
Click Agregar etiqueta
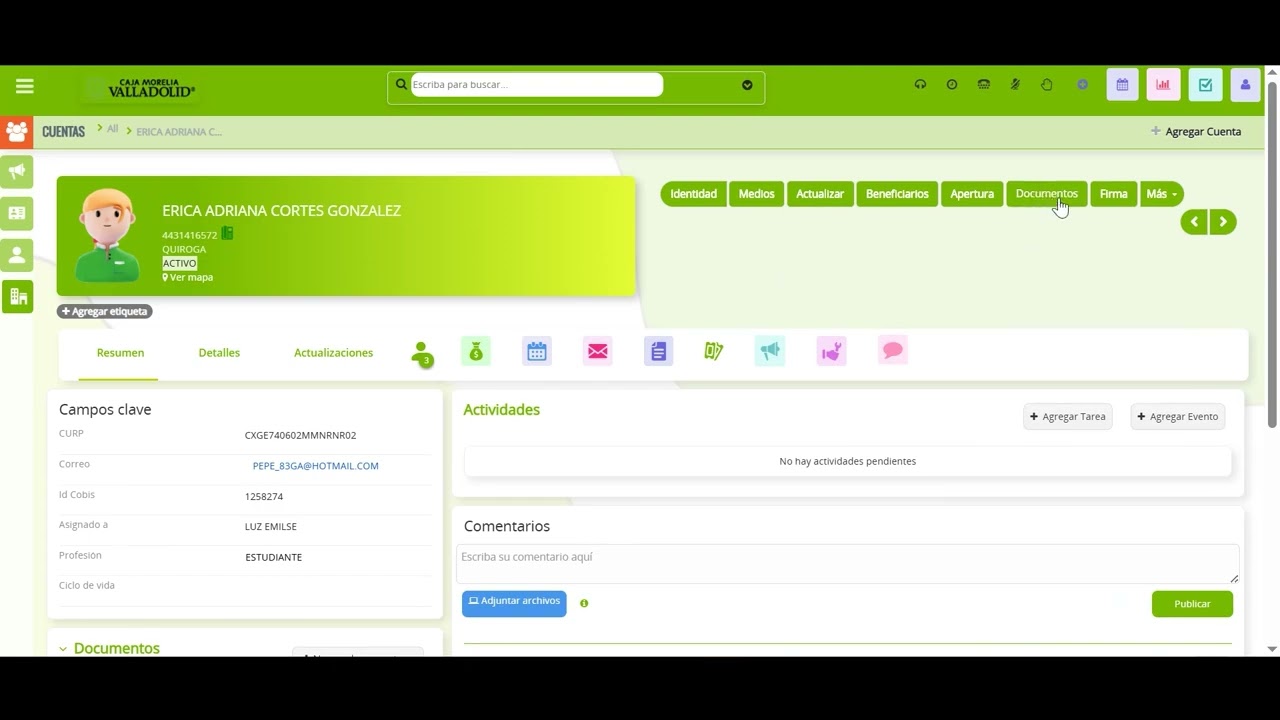pos(105,311)
